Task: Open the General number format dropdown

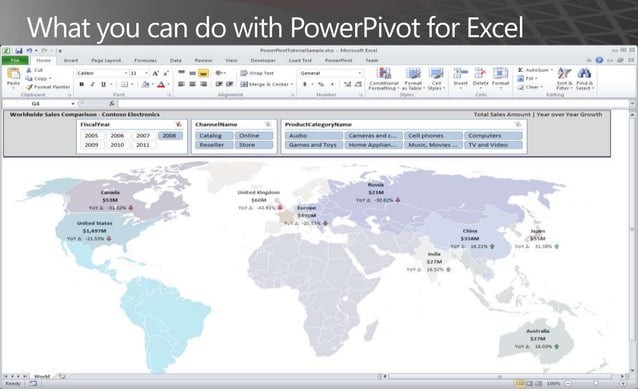Action: click(360, 73)
